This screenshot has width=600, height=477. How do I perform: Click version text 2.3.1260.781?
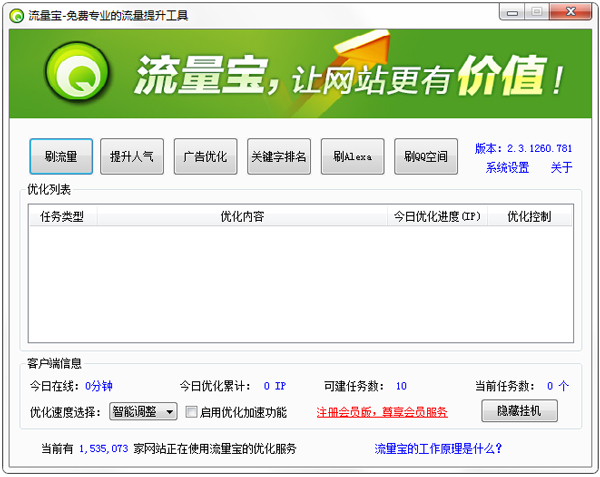(540, 148)
